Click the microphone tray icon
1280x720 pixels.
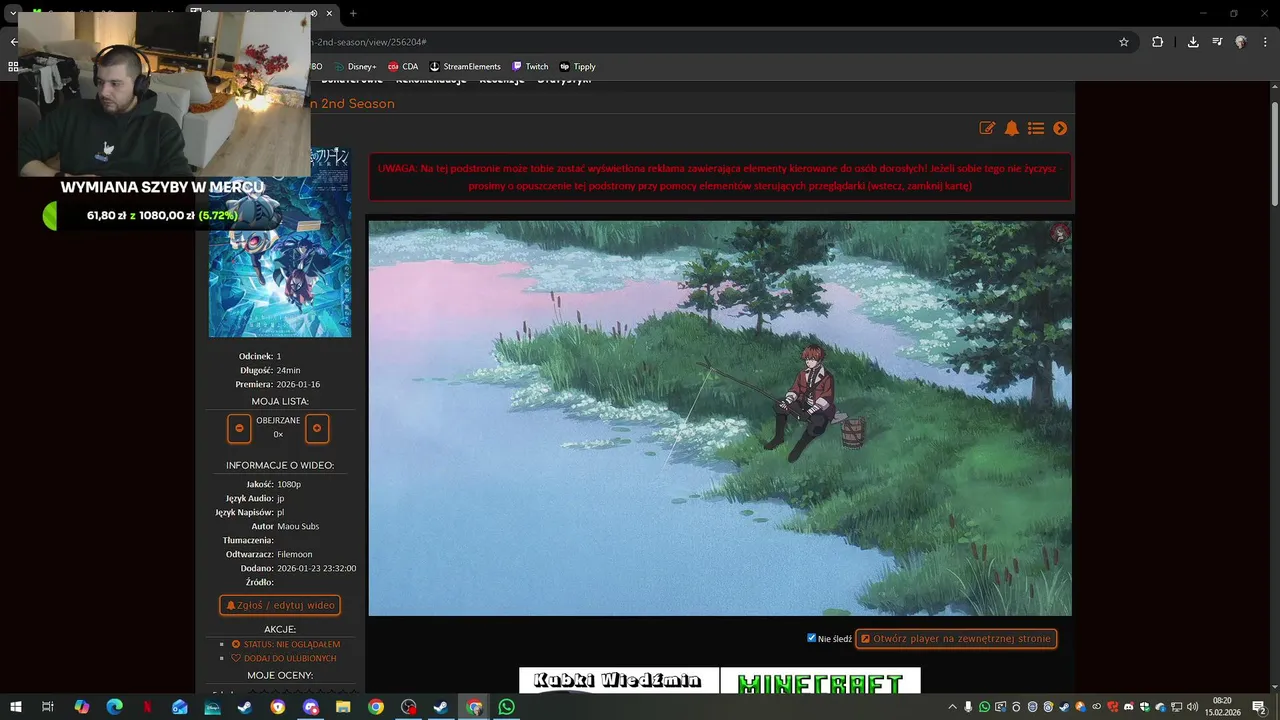pos(968,707)
